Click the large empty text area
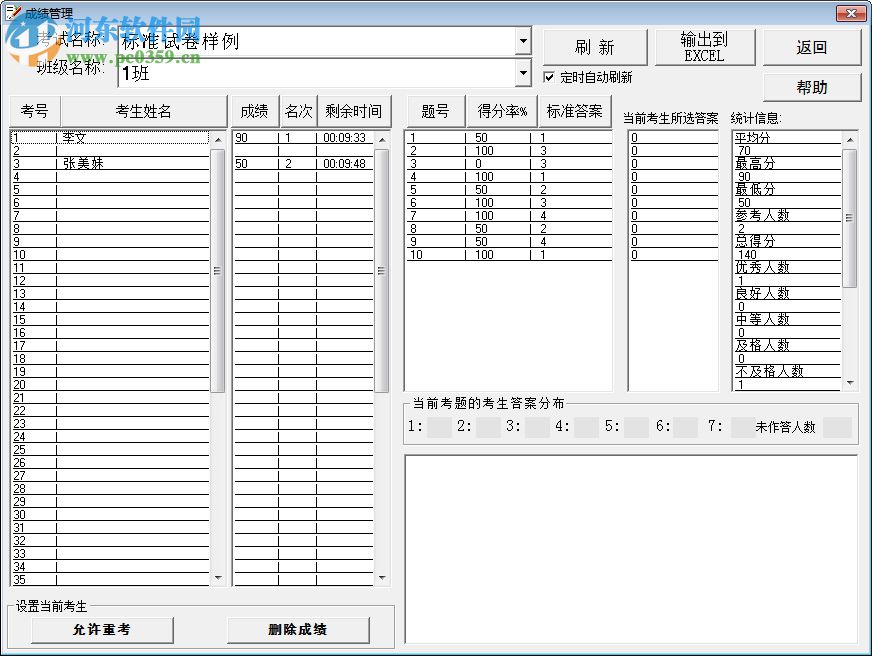 pos(631,550)
